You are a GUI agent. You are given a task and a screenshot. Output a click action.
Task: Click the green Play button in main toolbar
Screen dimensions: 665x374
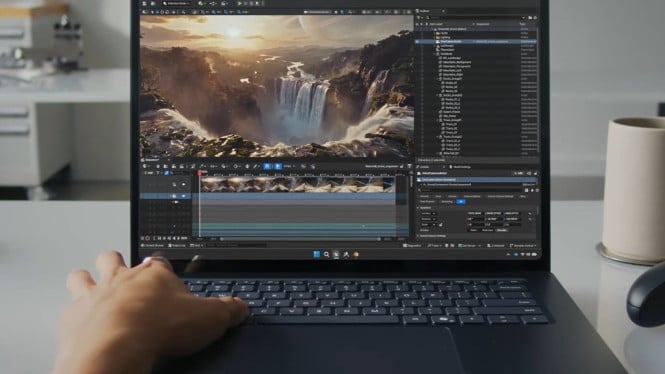(x=240, y=3)
